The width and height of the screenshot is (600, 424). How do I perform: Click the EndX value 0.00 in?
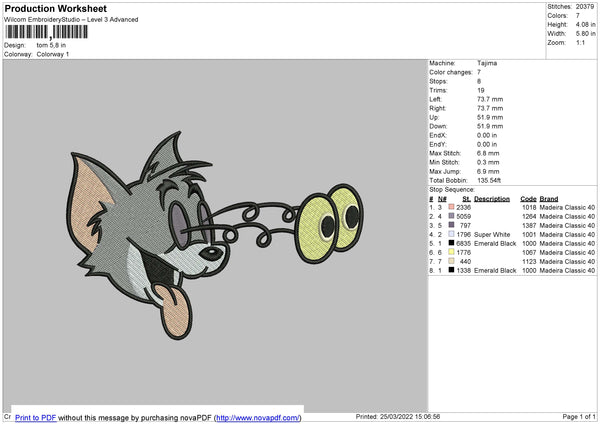(x=487, y=135)
